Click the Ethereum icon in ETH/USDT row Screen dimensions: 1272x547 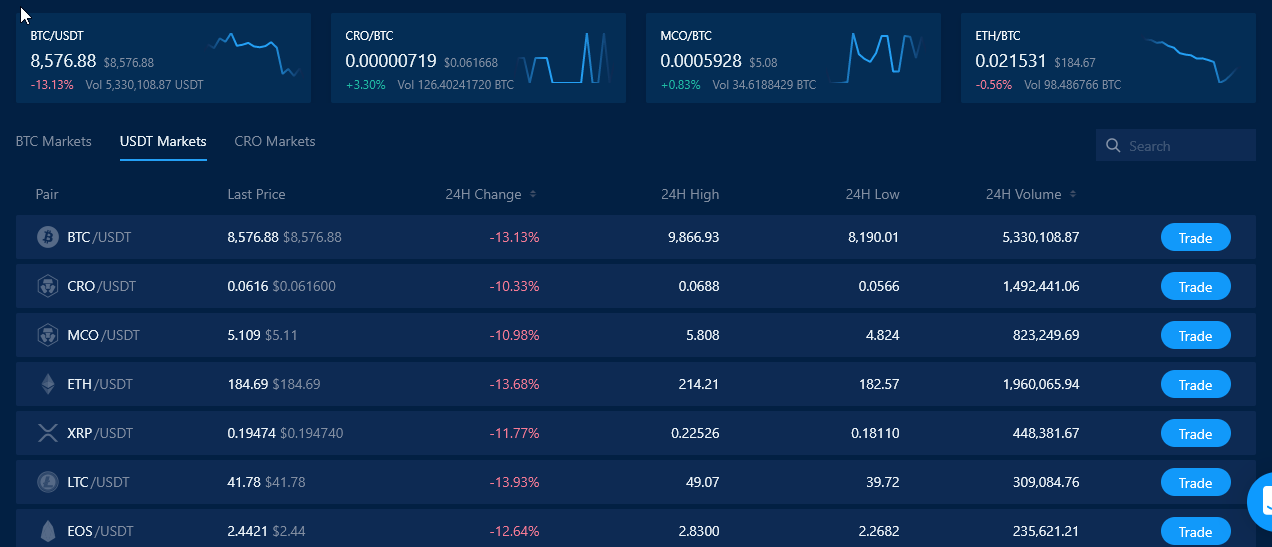tap(47, 384)
